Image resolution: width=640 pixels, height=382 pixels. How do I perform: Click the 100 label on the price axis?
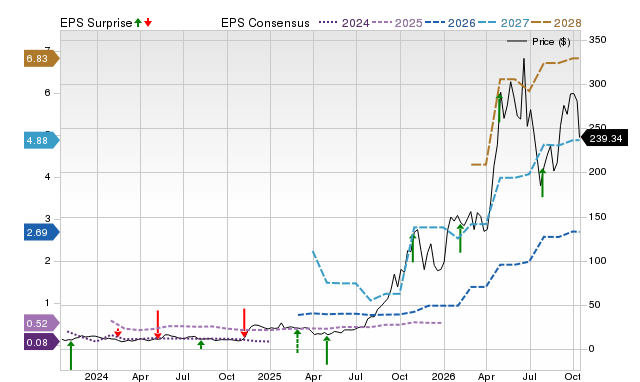click(598, 261)
